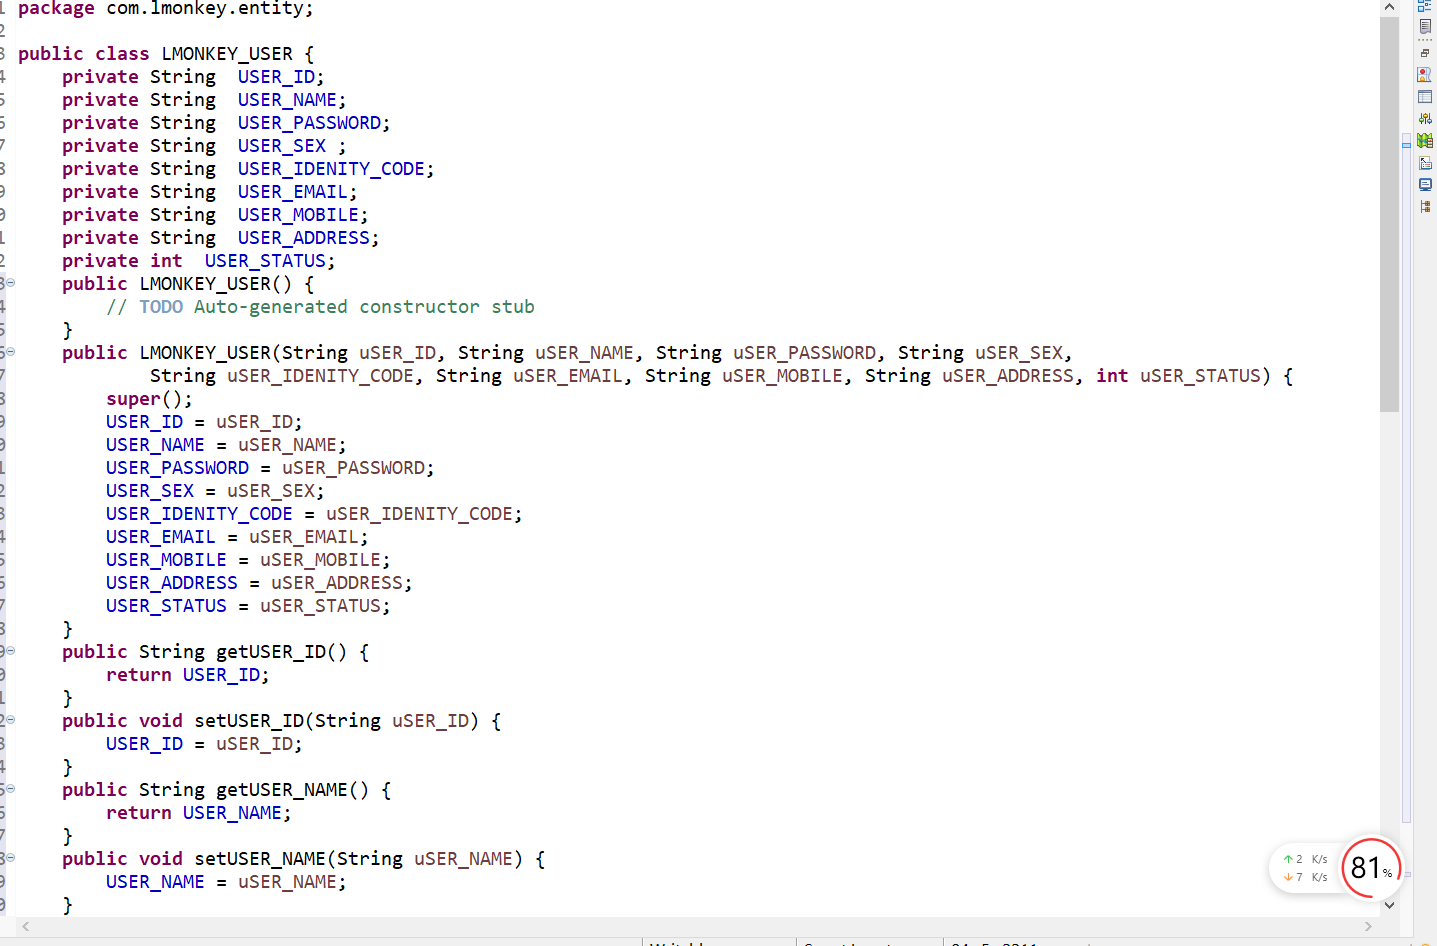Click the 'setUSER_ID' method name
1437x946 pixels.
click(x=249, y=721)
